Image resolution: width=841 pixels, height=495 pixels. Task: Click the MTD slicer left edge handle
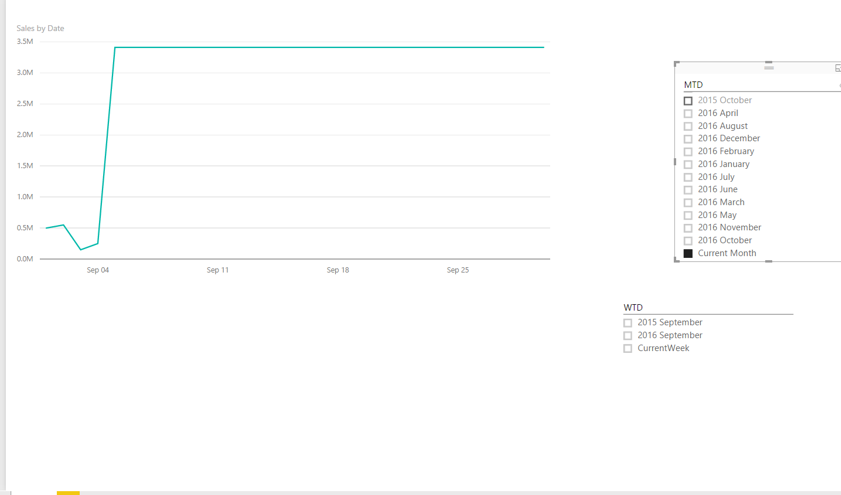pyautogui.click(x=675, y=161)
